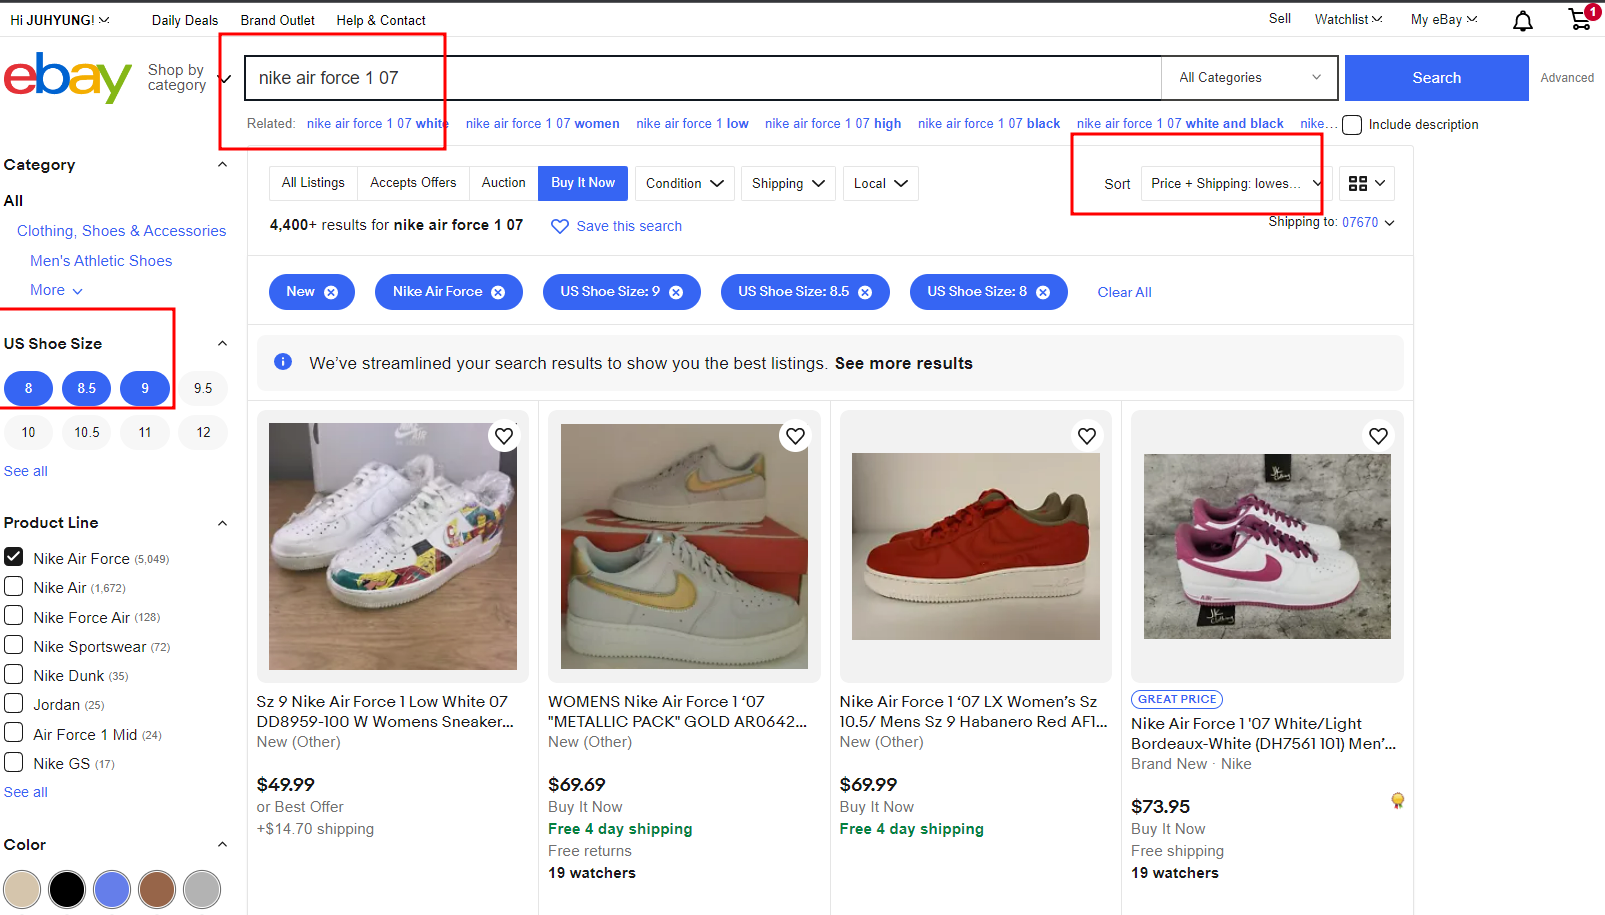Open the Local filter dropdown
Image resolution: width=1605 pixels, height=915 pixels.
(x=880, y=184)
